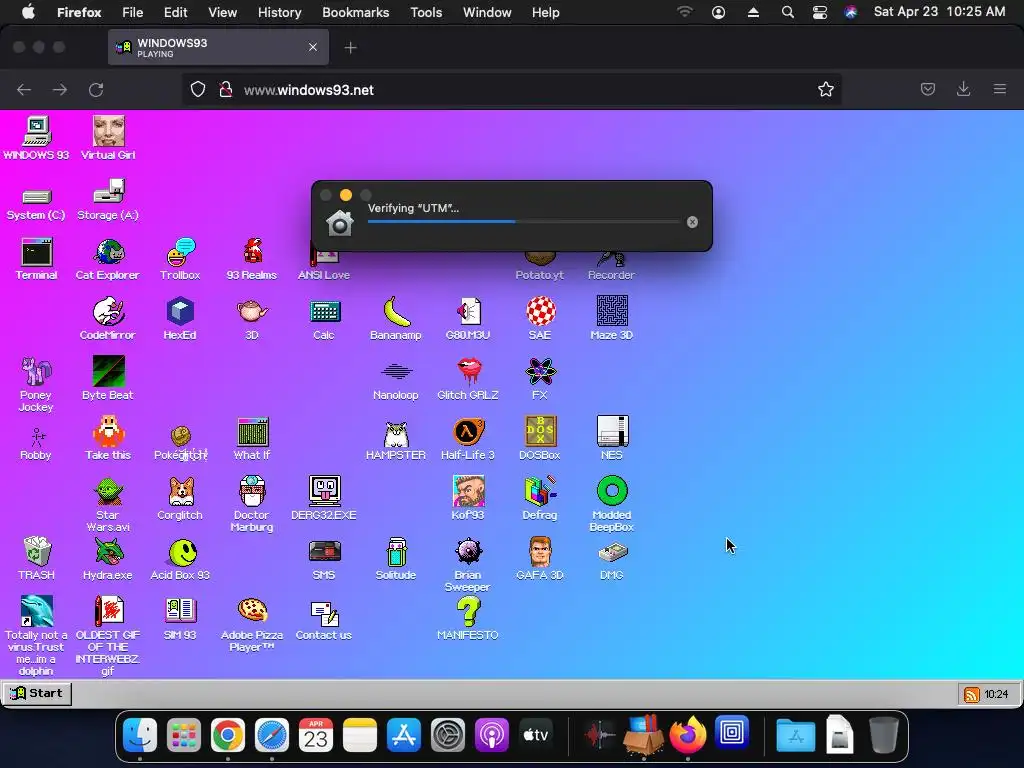The width and height of the screenshot is (1024, 768).
Task: Open System Preferences in the Dock
Action: (x=448, y=735)
